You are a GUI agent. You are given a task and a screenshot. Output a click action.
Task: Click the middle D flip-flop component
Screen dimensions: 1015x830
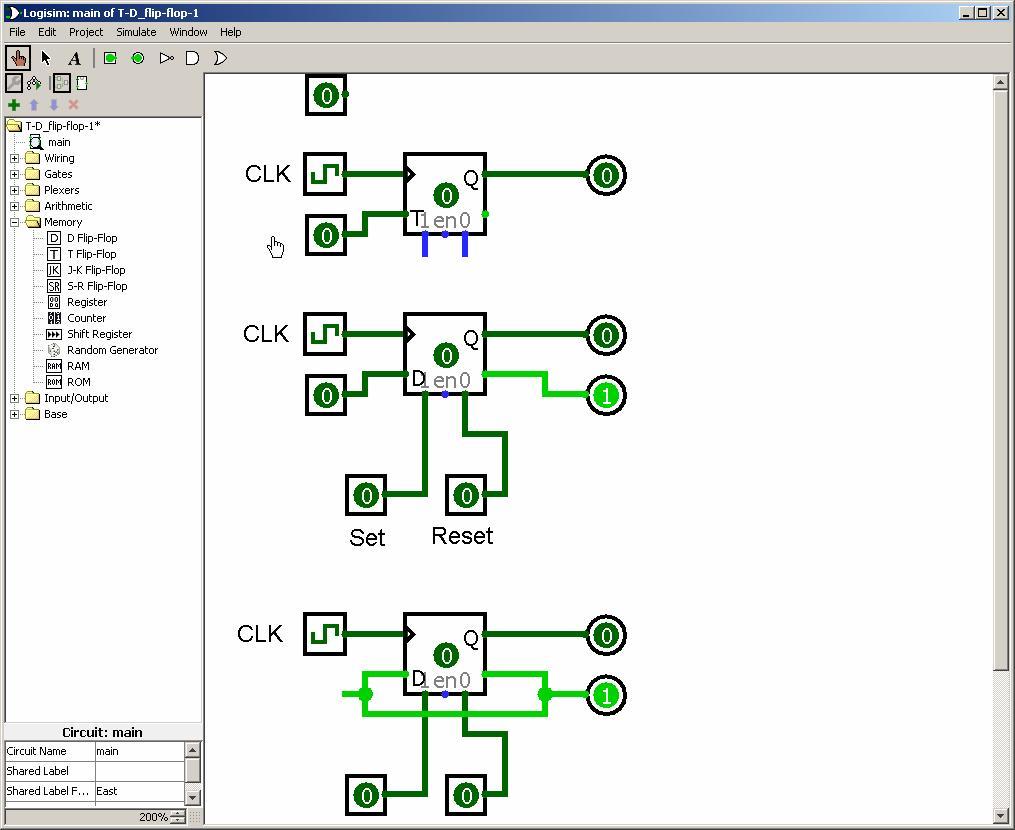pyautogui.click(x=445, y=354)
